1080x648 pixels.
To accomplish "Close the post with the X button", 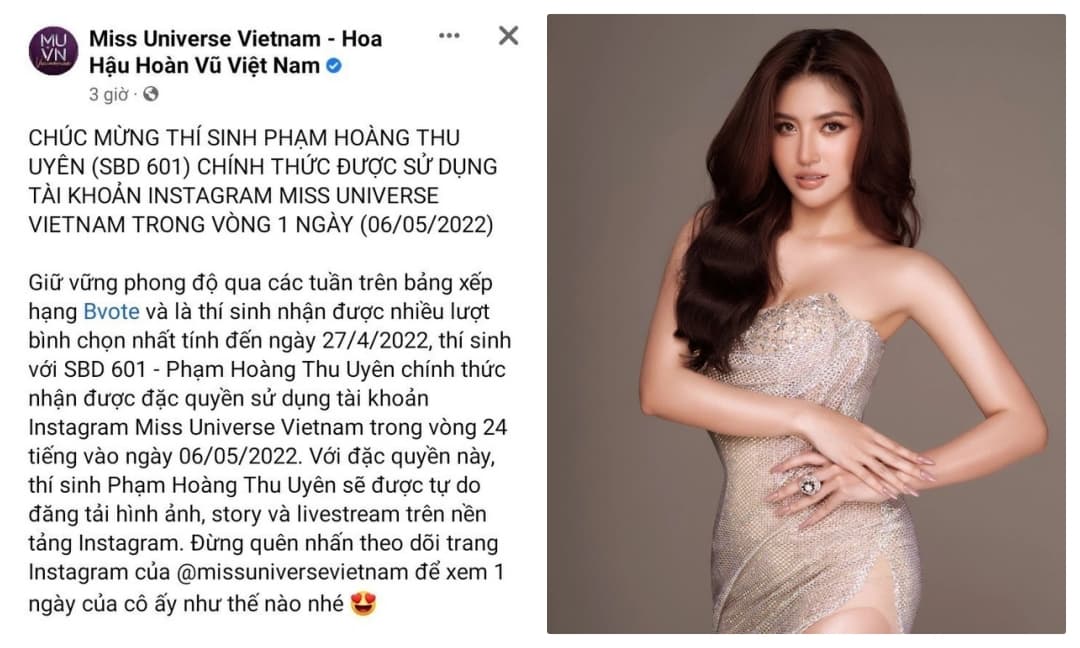I will click(x=508, y=36).
